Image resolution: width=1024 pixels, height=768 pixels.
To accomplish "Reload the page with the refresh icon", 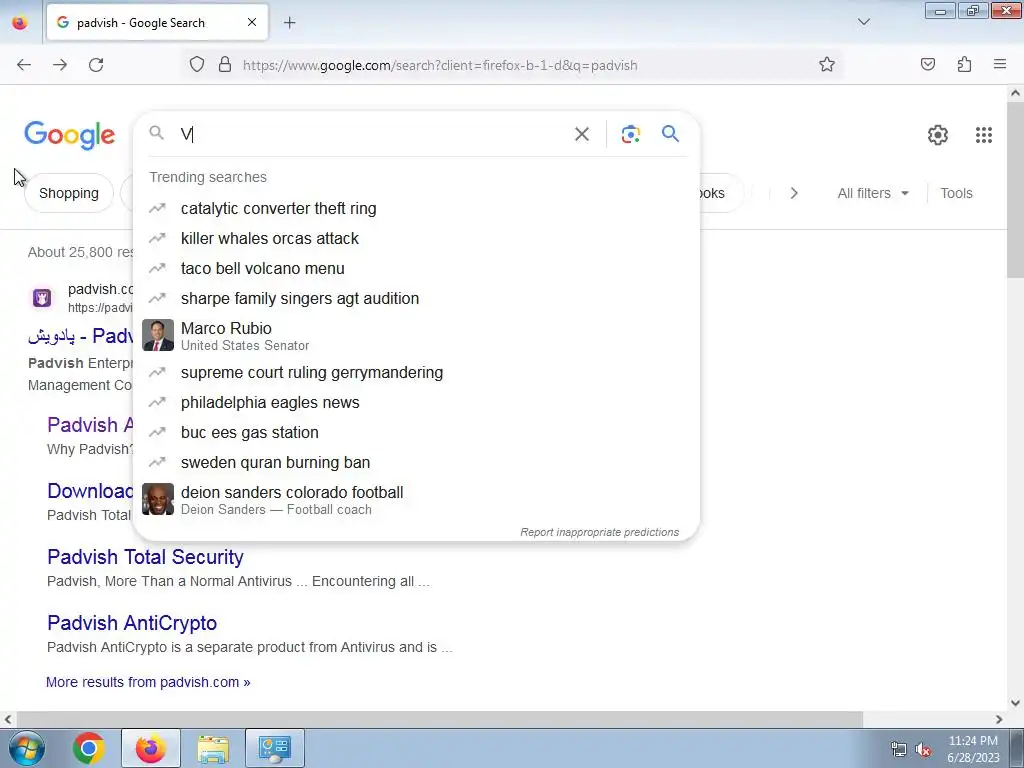I will click(96, 65).
